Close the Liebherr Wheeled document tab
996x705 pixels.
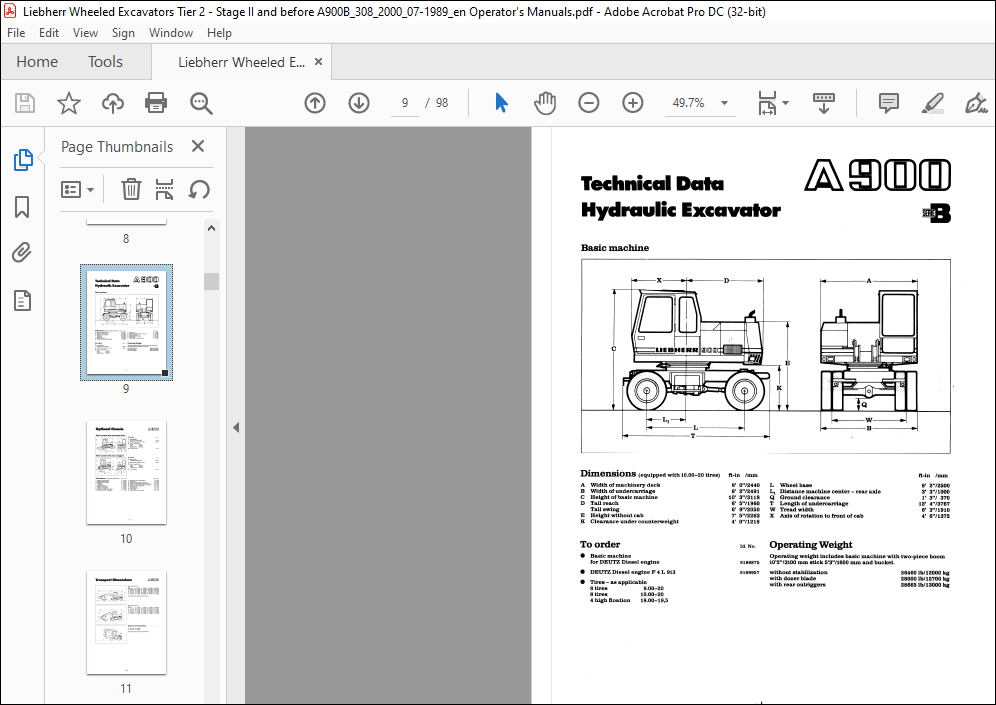(x=319, y=62)
